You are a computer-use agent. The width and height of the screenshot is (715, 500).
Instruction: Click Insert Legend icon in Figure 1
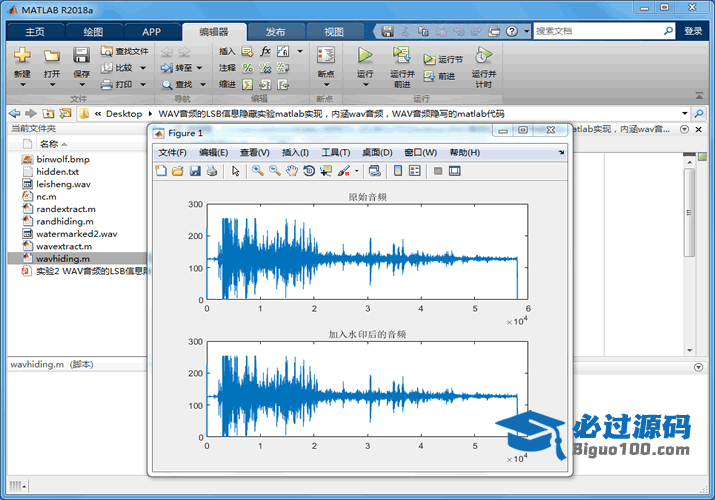tap(414, 171)
